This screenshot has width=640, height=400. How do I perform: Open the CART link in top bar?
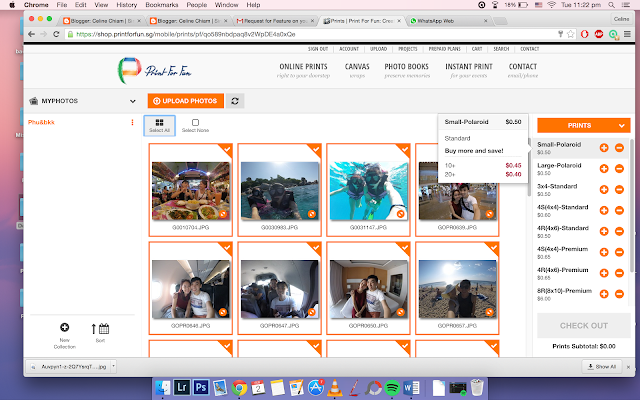click(x=477, y=49)
